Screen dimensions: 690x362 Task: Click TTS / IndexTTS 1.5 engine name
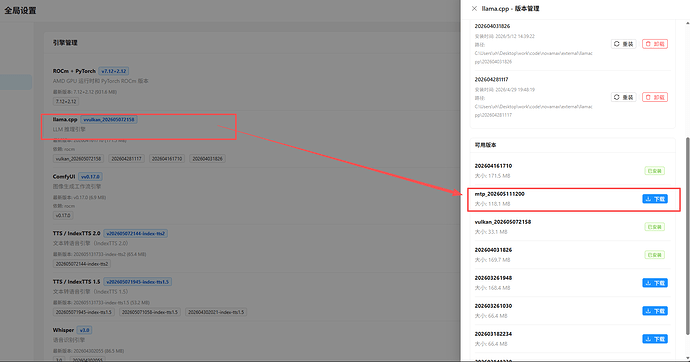click(77, 282)
